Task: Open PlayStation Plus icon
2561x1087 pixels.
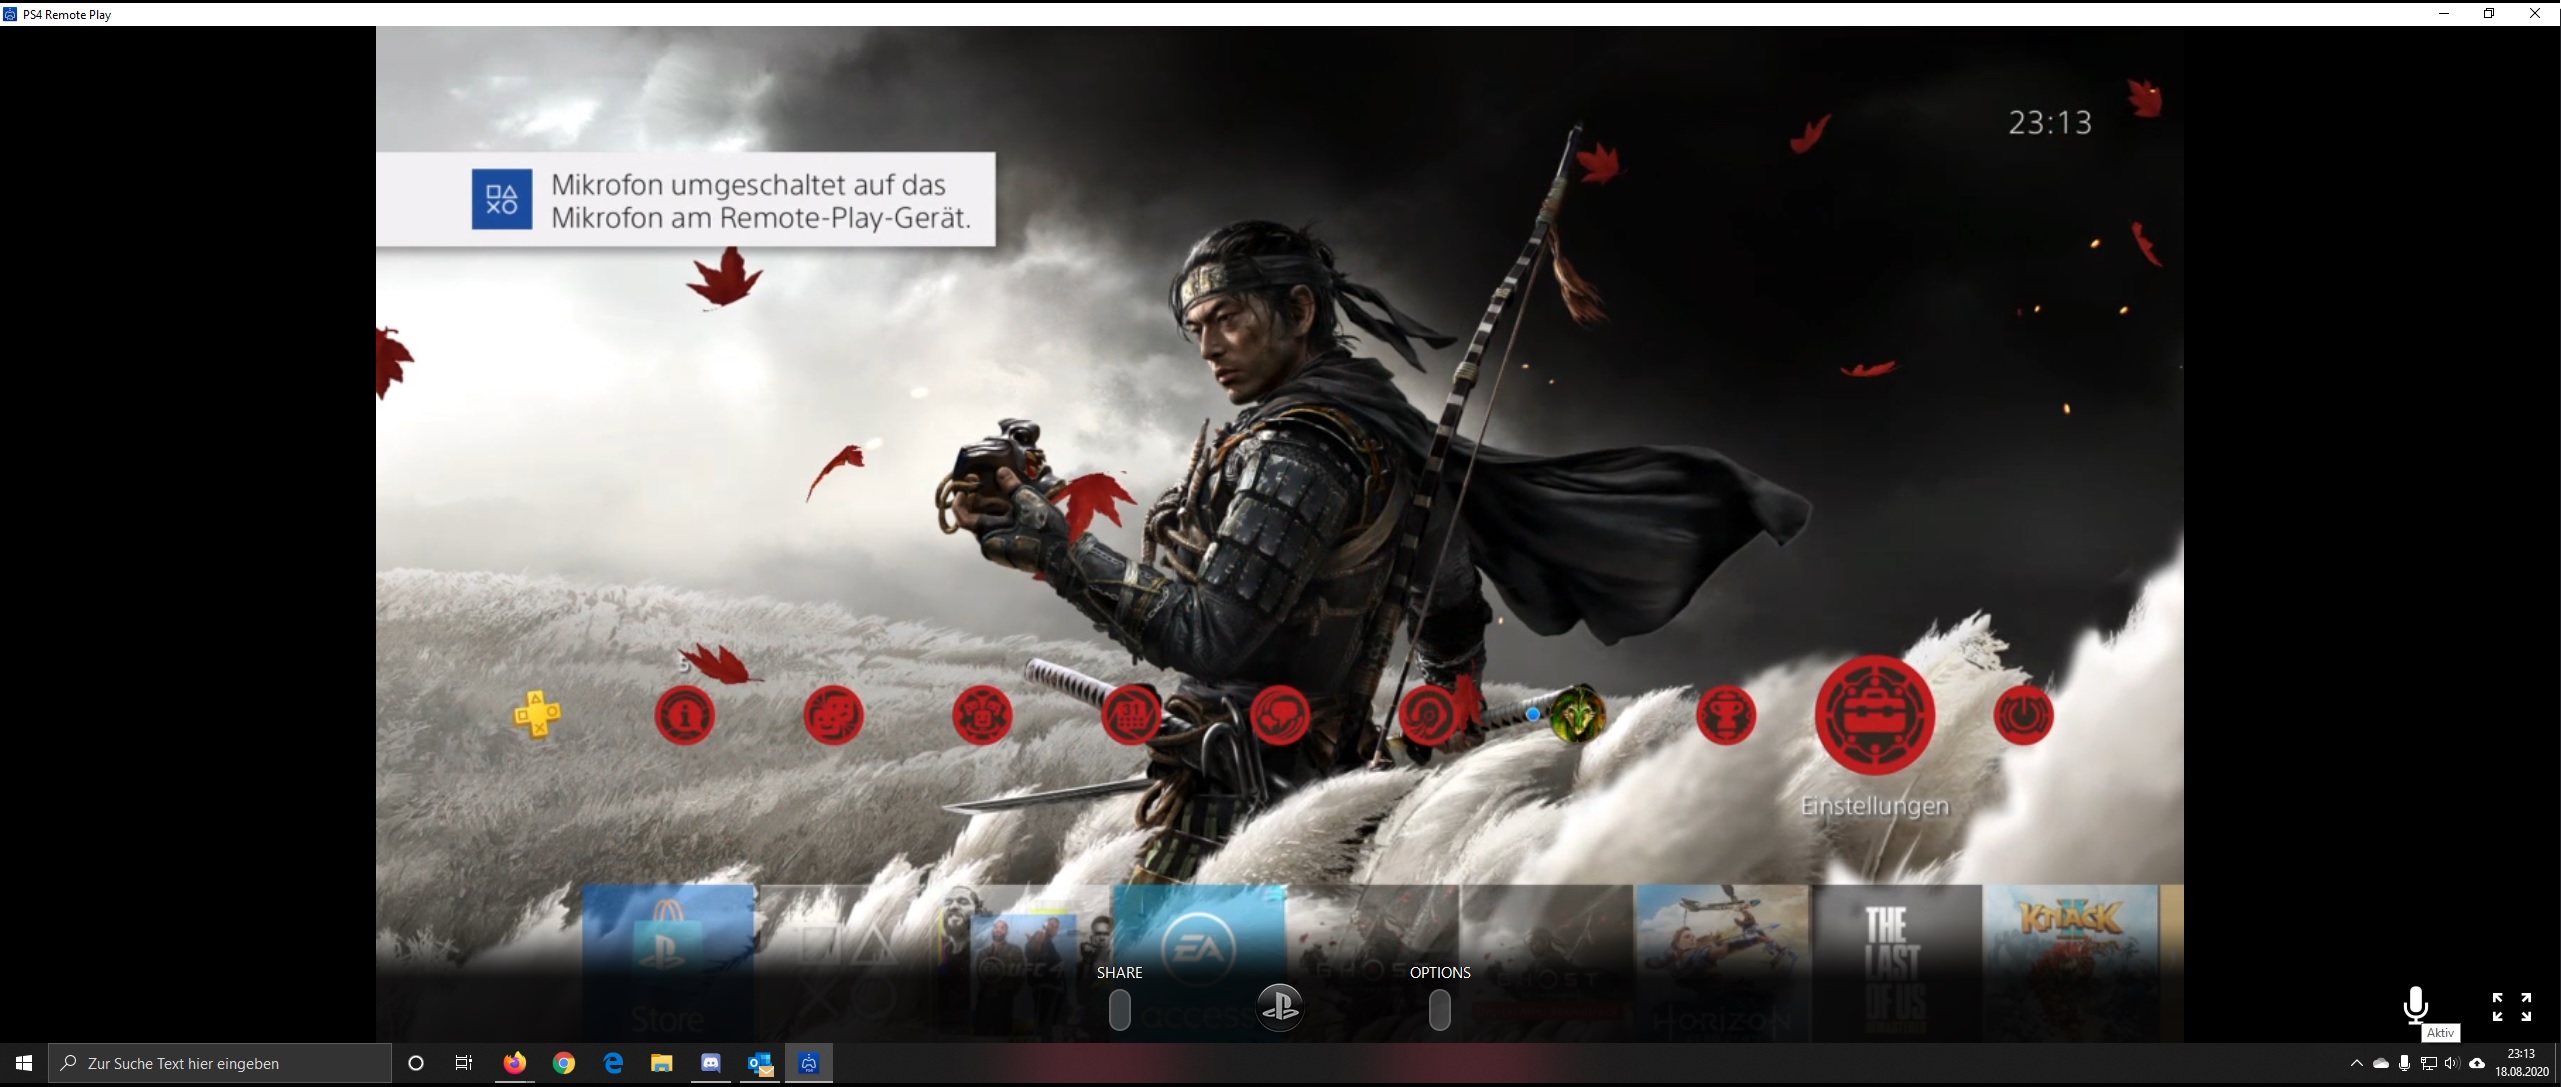Action: 537,714
